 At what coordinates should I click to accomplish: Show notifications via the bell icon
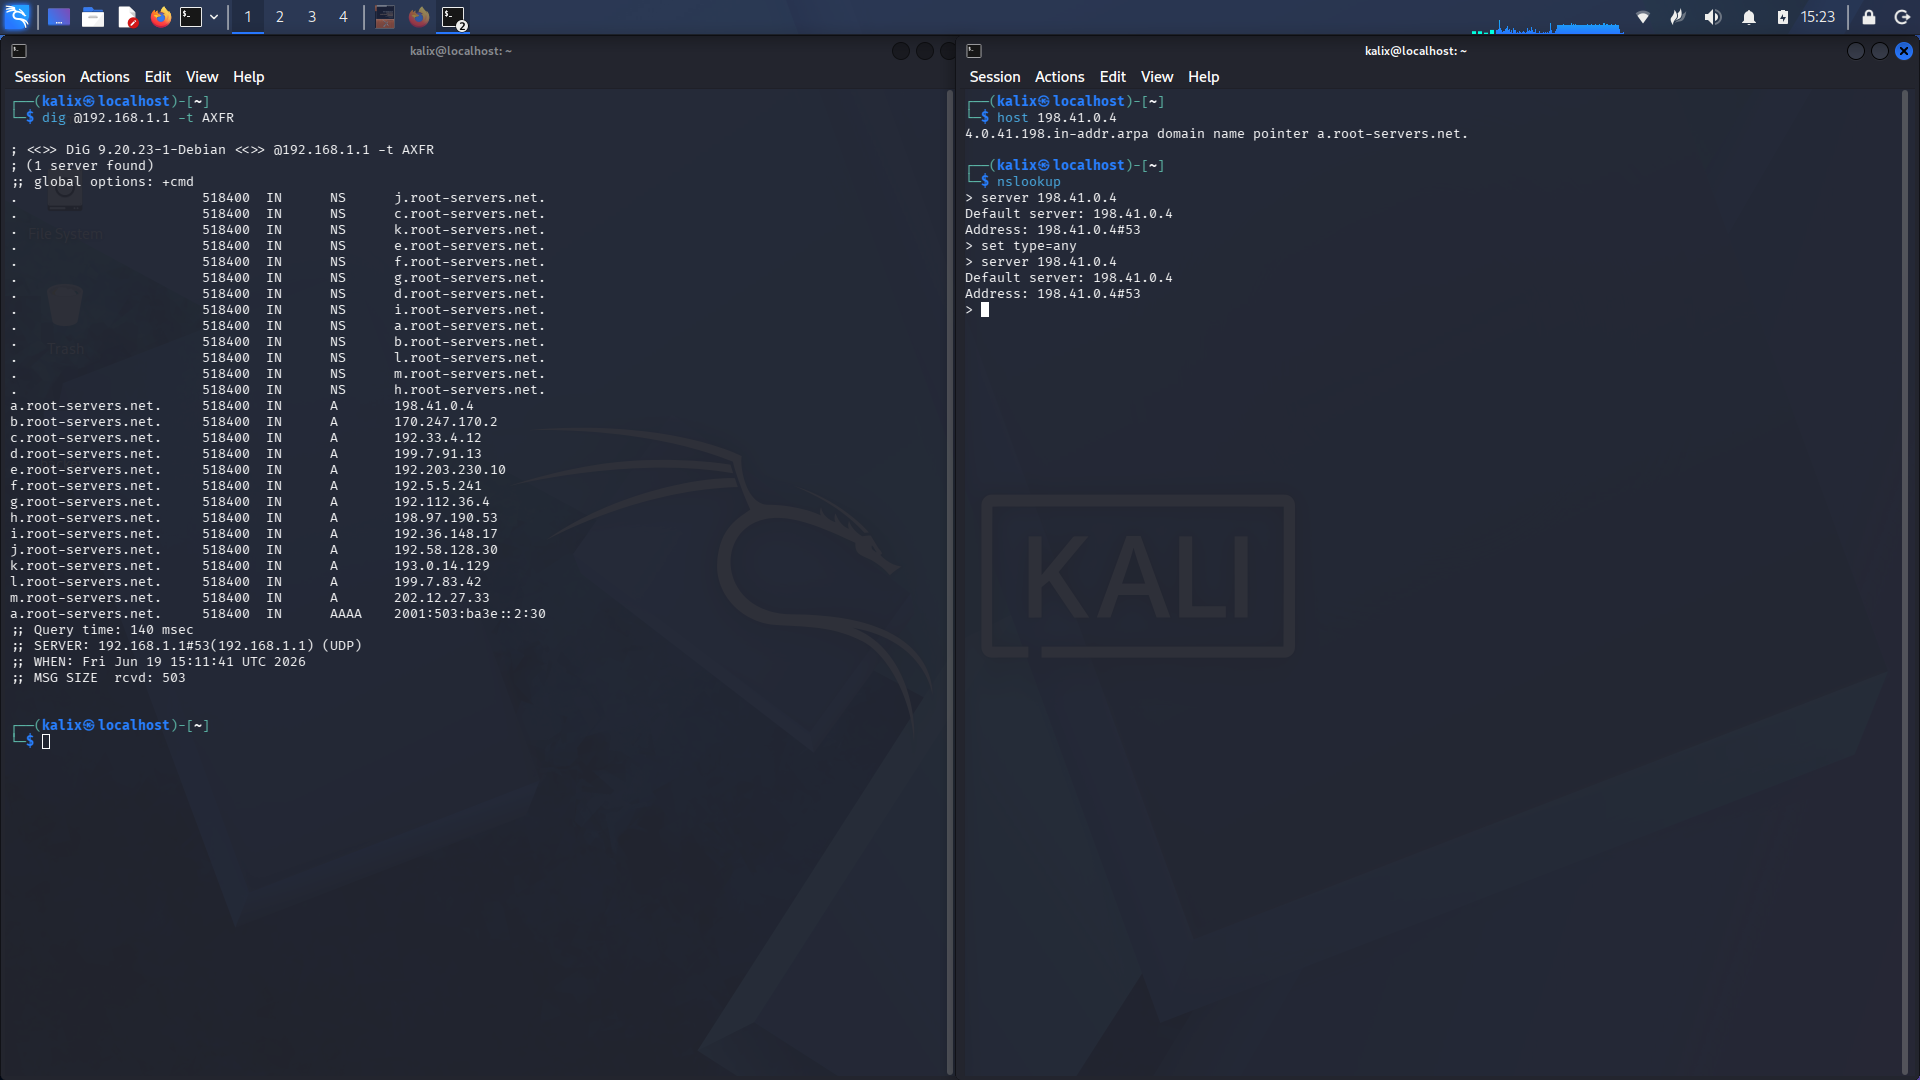(x=1749, y=17)
